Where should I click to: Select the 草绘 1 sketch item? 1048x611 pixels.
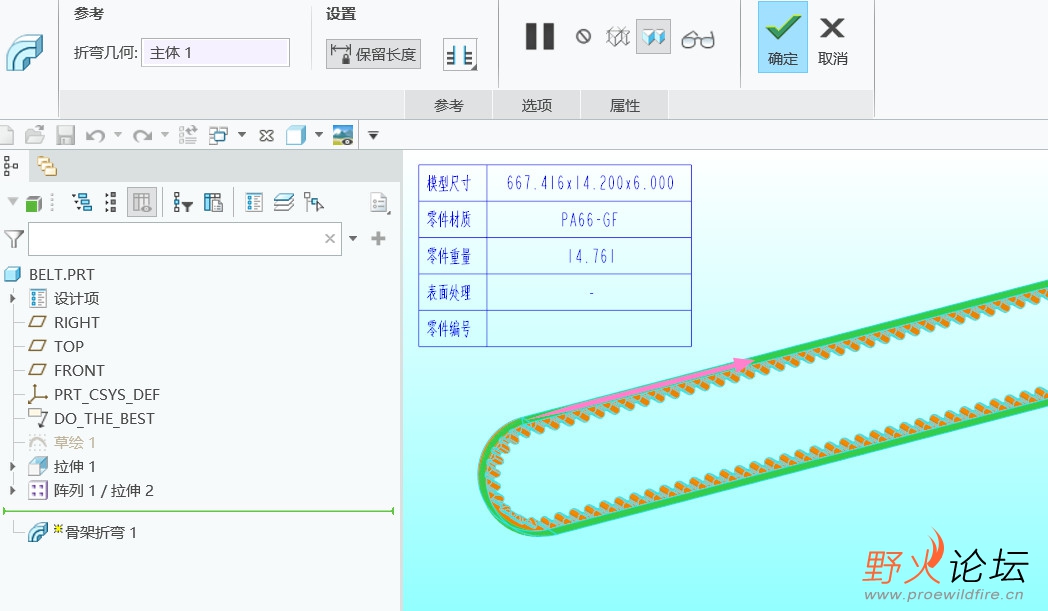coord(74,443)
